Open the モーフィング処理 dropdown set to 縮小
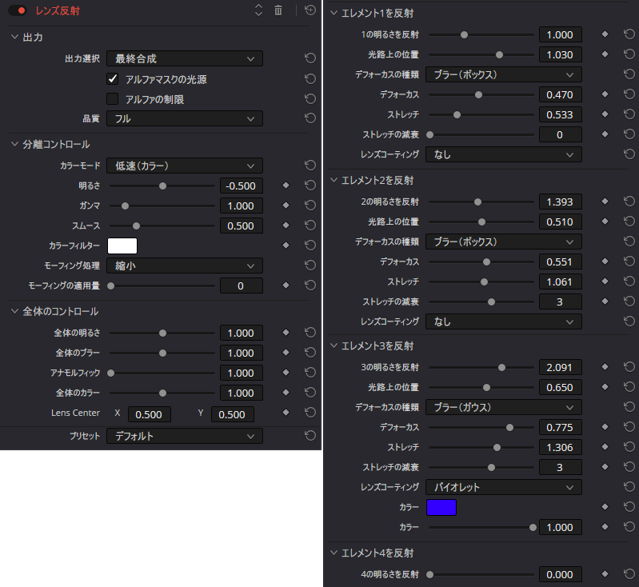The height and width of the screenshot is (587, 639). (x=184, y=266)
